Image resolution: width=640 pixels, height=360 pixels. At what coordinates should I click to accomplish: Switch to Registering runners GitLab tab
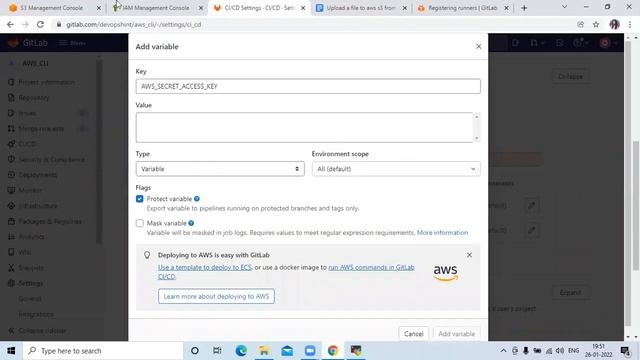click(462, 8)
